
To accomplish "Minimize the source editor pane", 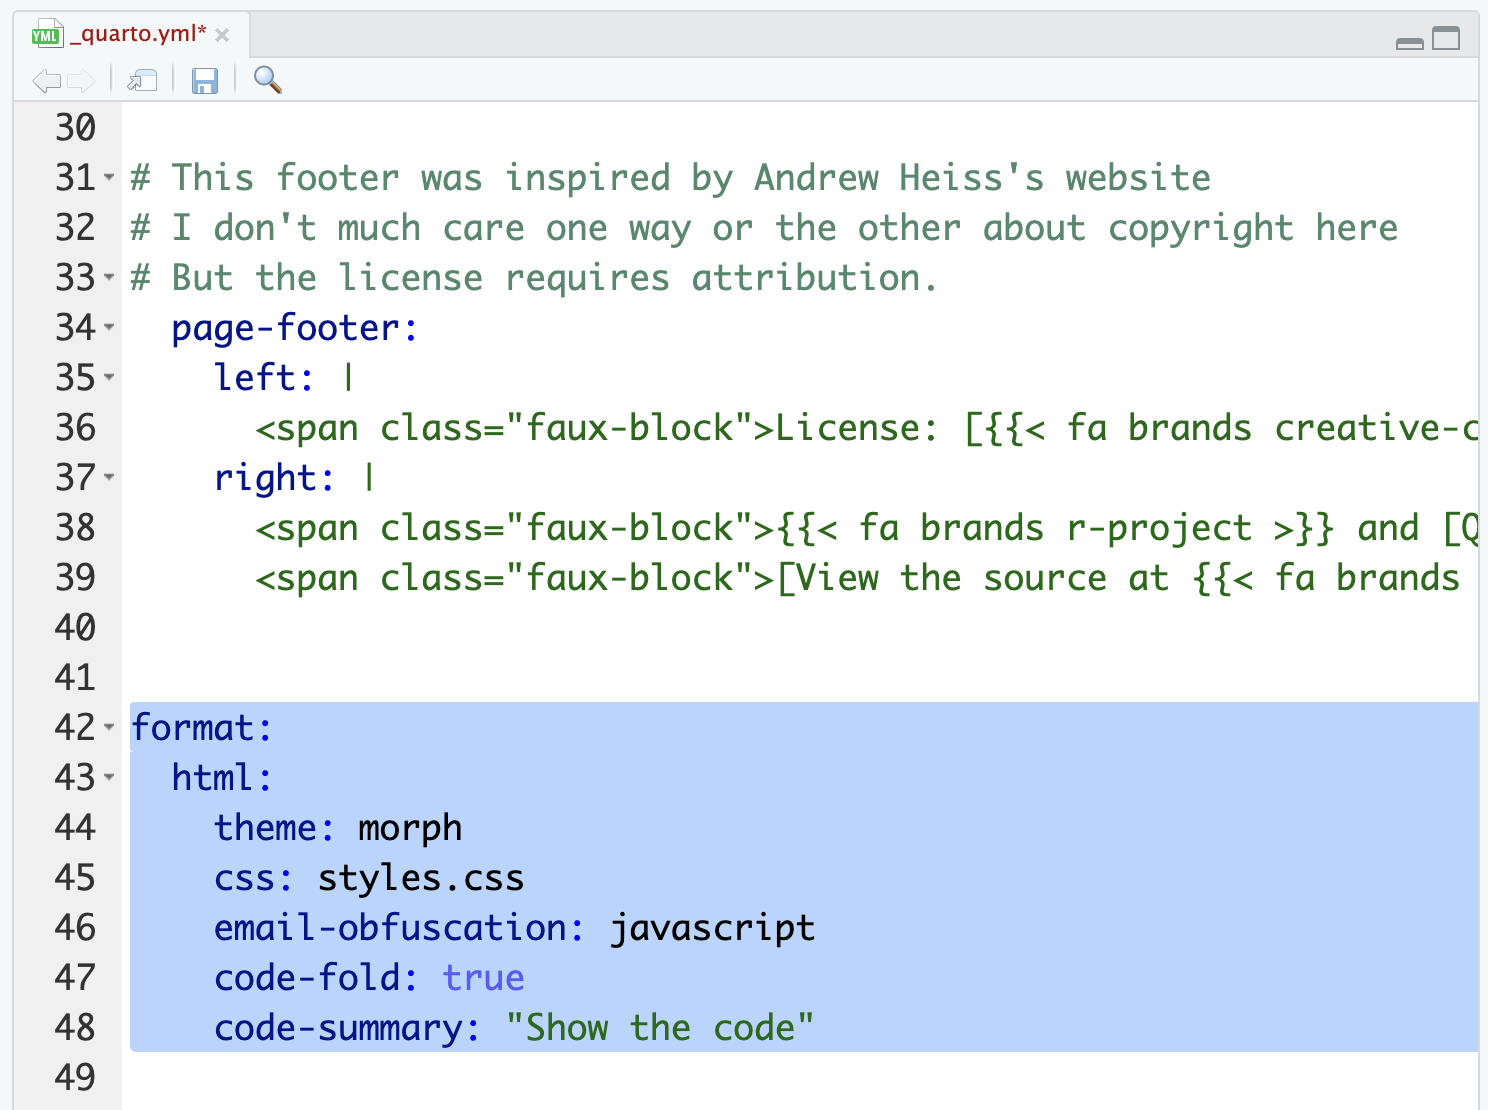I will coord(1409,42).
